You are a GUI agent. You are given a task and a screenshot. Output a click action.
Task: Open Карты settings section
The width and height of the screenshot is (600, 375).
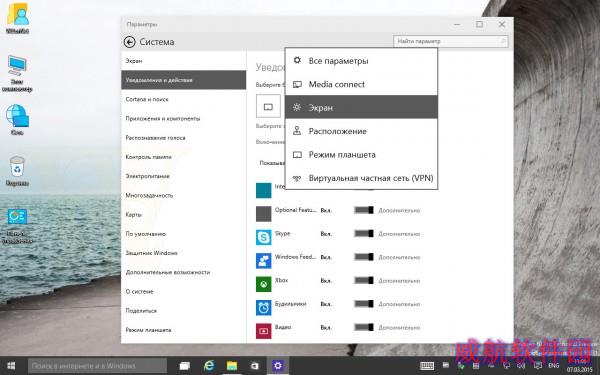click(x=184, y=215)
